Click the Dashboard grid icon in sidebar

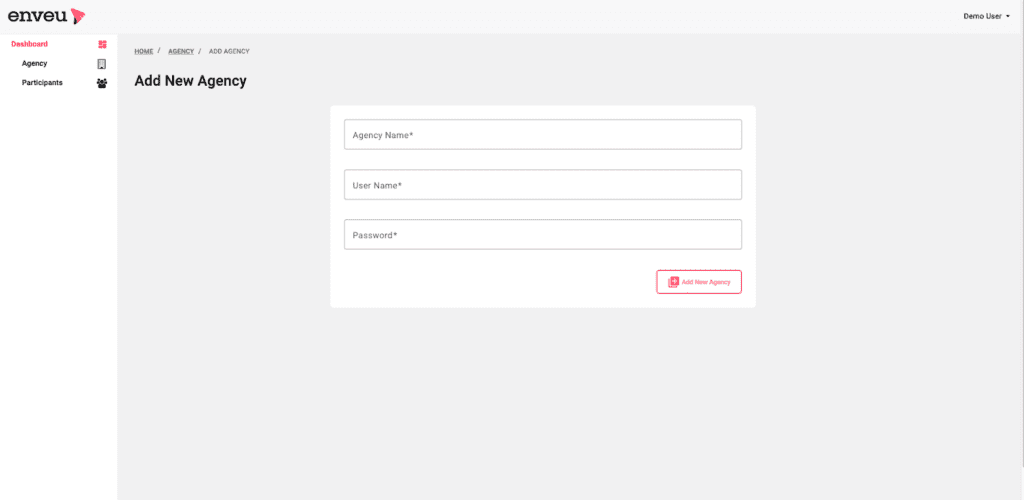click(102, 44)
